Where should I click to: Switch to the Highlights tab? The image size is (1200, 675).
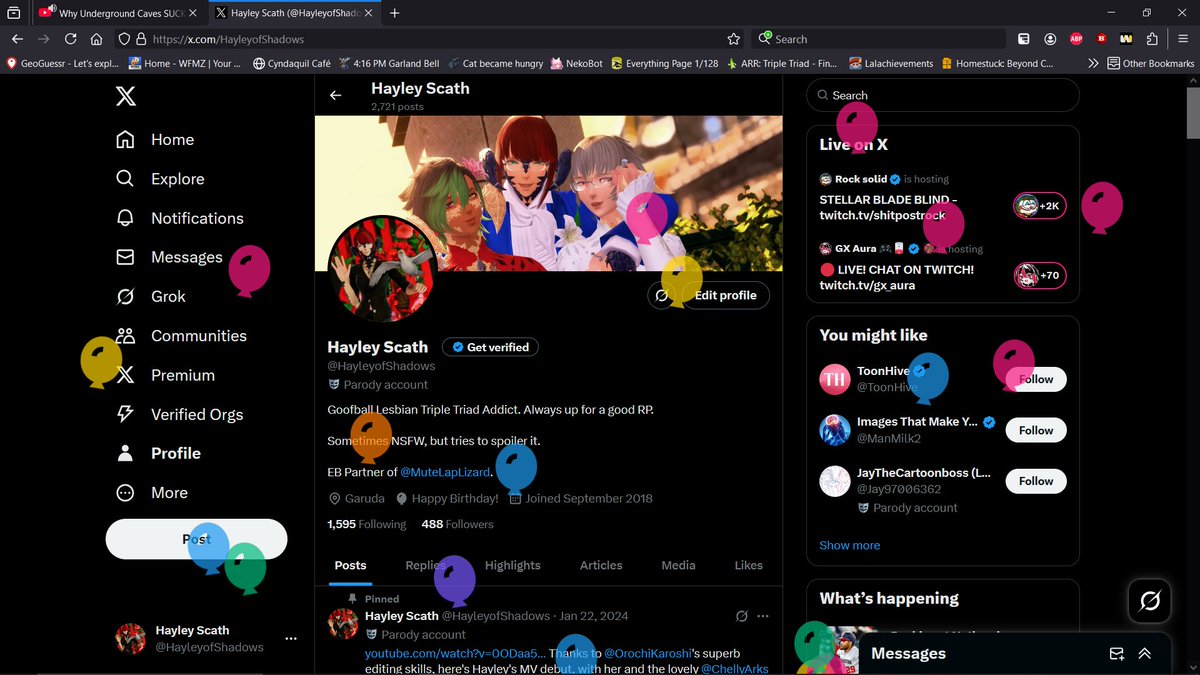click(x=513, y=565)
